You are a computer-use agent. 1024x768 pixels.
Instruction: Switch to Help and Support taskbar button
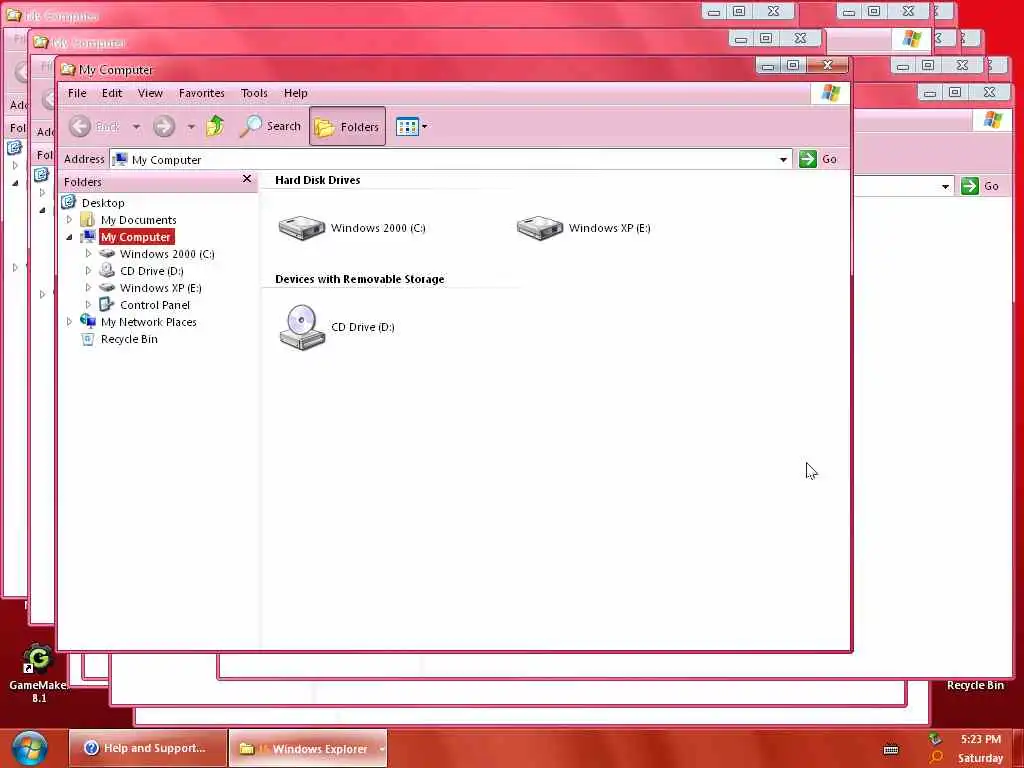click(148, 748)
